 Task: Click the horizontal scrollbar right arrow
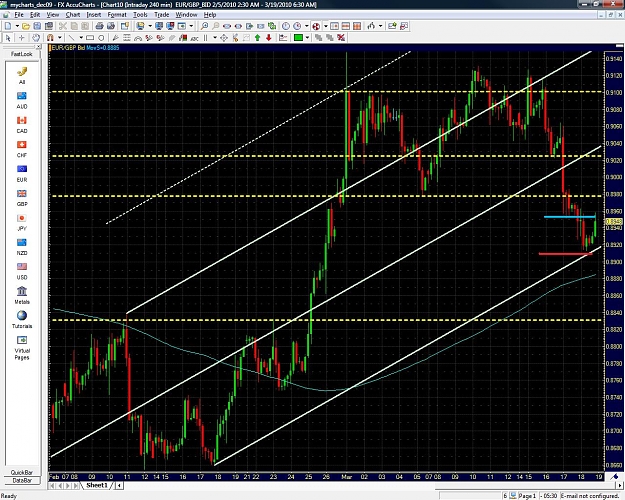point(620,485)
